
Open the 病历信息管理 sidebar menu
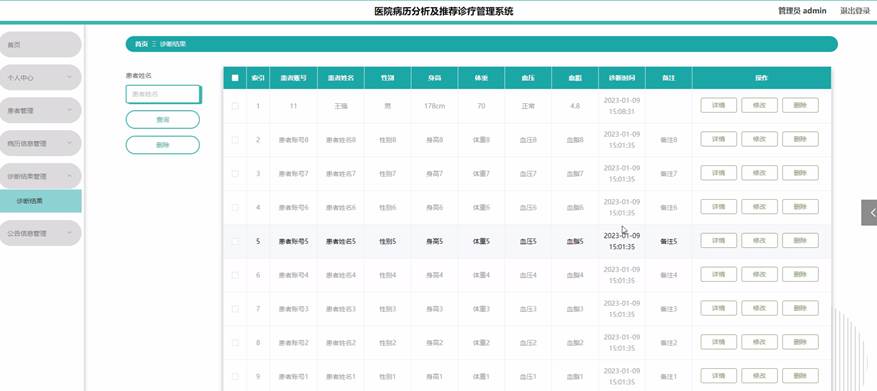[x=40, y=143]
